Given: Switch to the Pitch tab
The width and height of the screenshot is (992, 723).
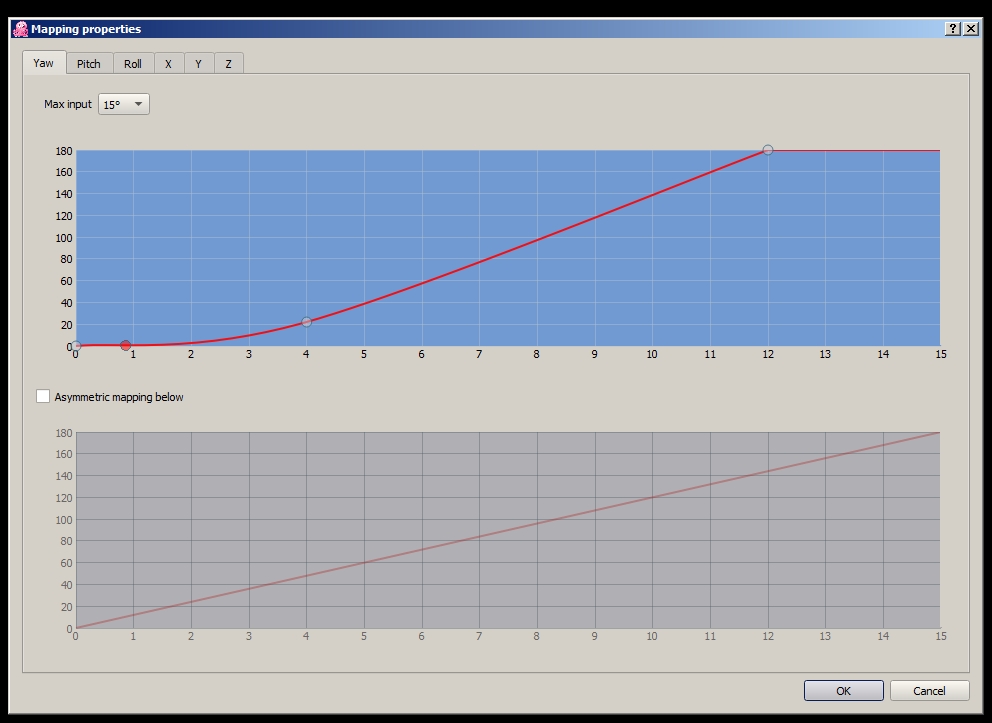Looking at the screenshot, I should coord(89,64).
